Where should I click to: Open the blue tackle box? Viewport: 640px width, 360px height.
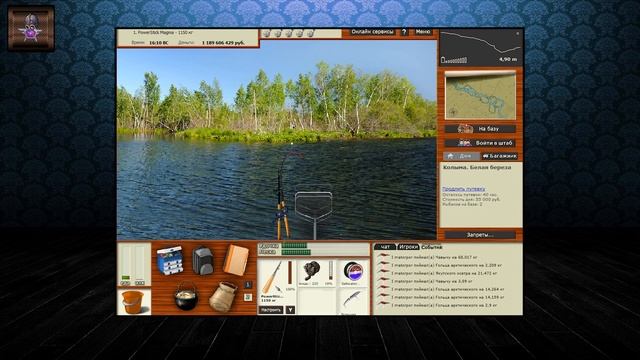point(170,260)
